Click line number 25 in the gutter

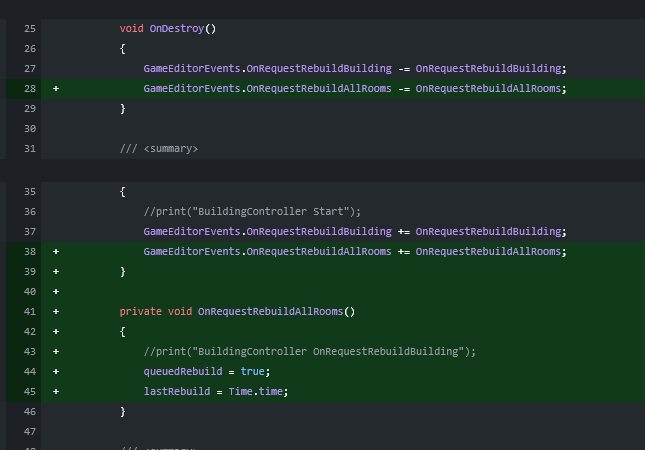coord(29,28)
